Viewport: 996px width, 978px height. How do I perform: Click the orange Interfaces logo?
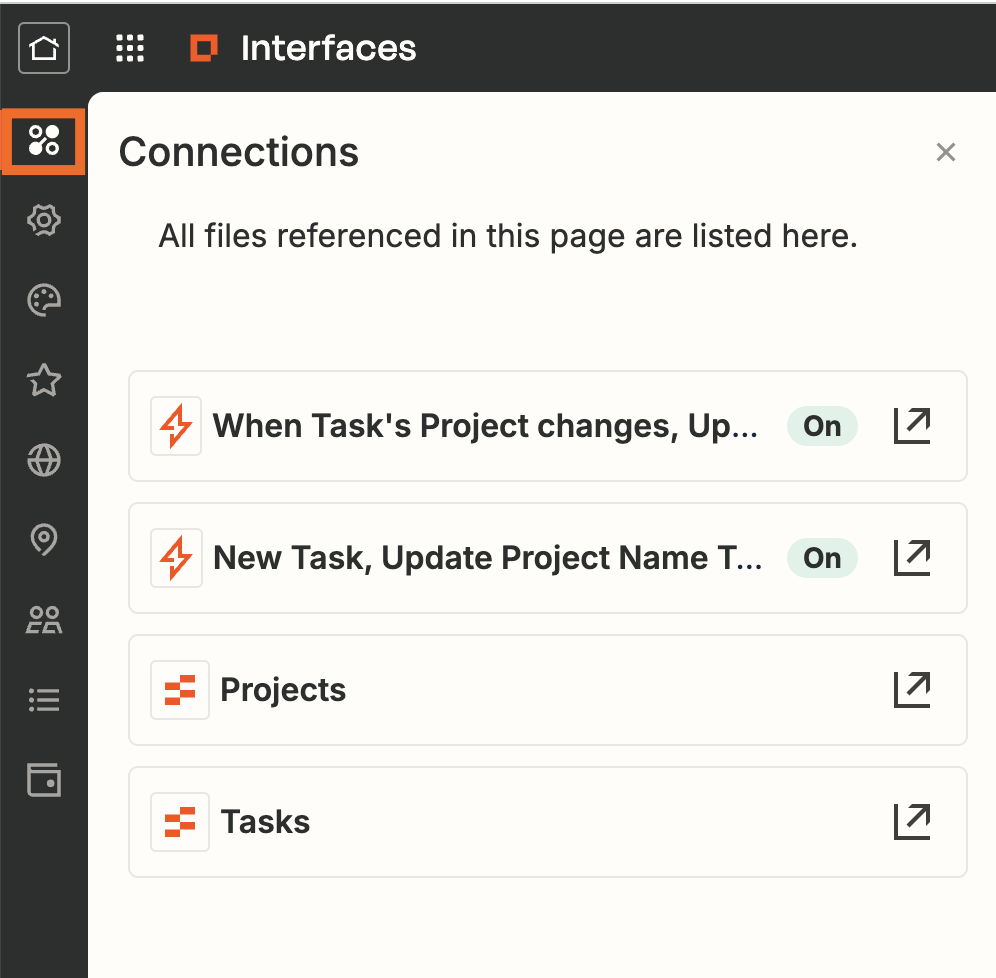[x=204, y=48]
